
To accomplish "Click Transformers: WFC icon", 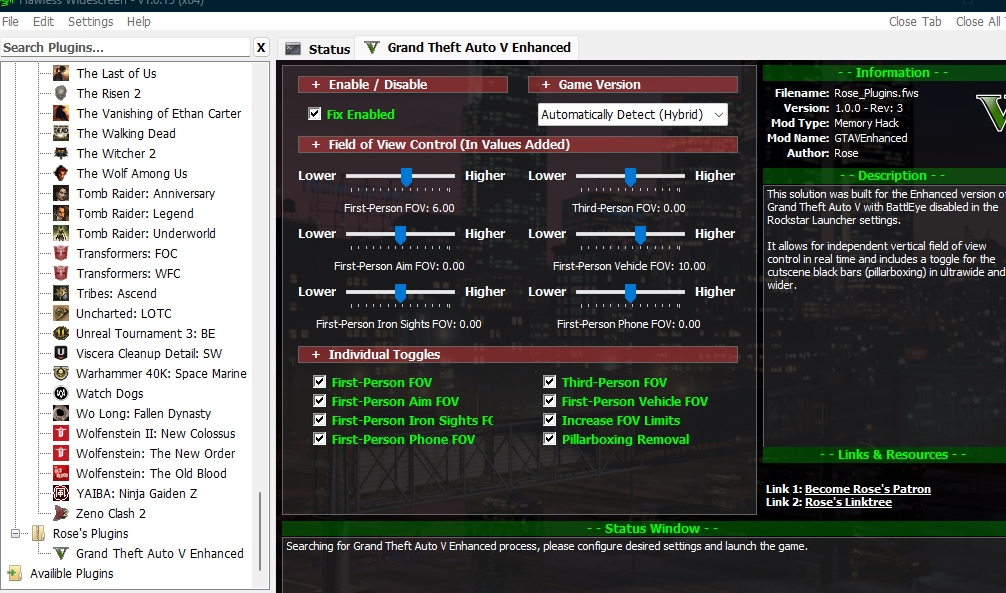I will 61,273.
